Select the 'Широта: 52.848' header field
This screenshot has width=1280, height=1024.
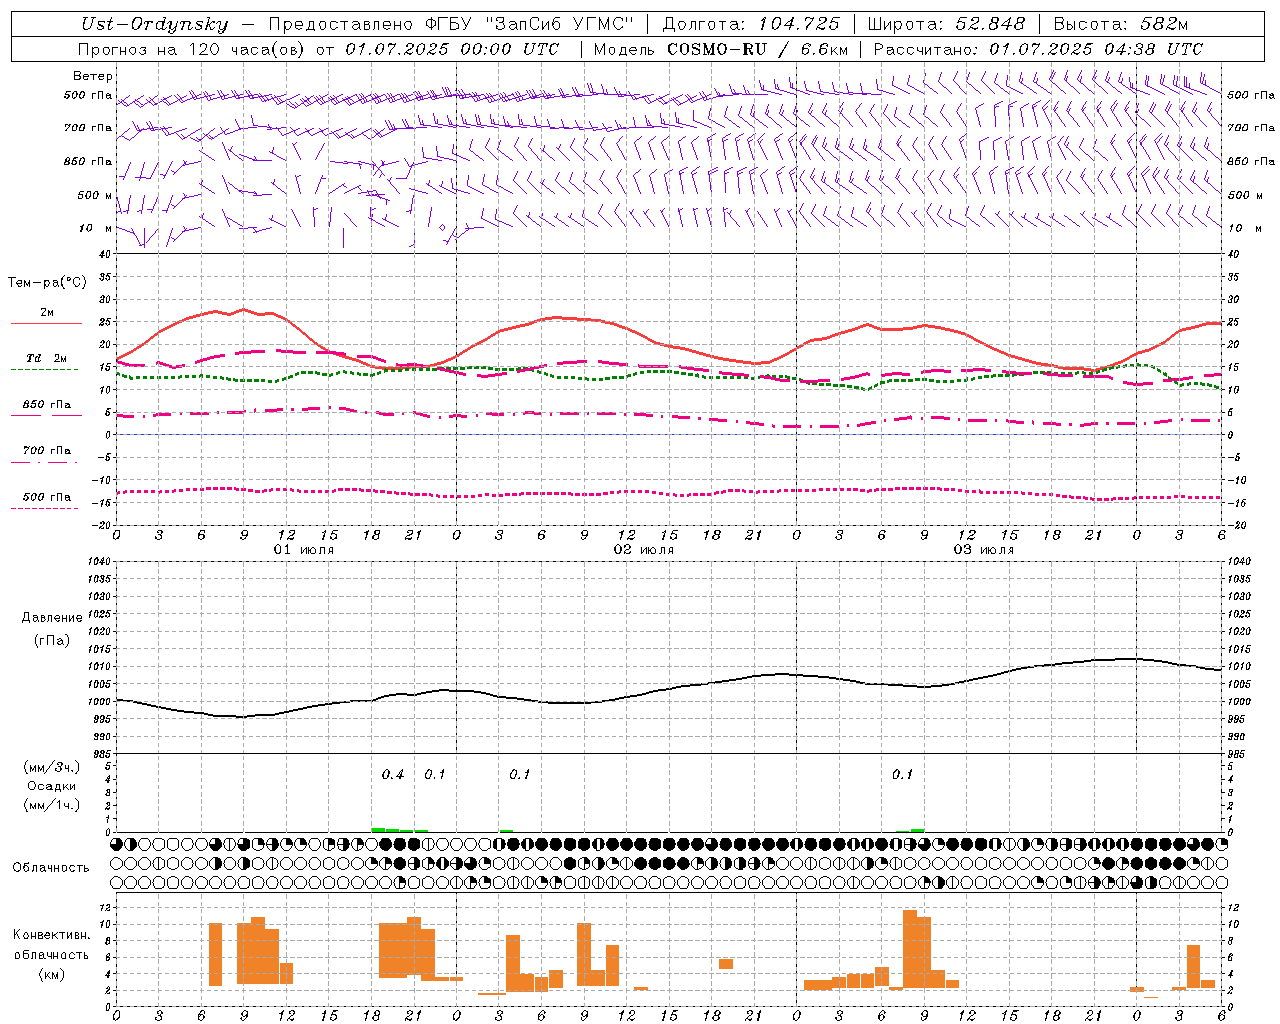946,24
